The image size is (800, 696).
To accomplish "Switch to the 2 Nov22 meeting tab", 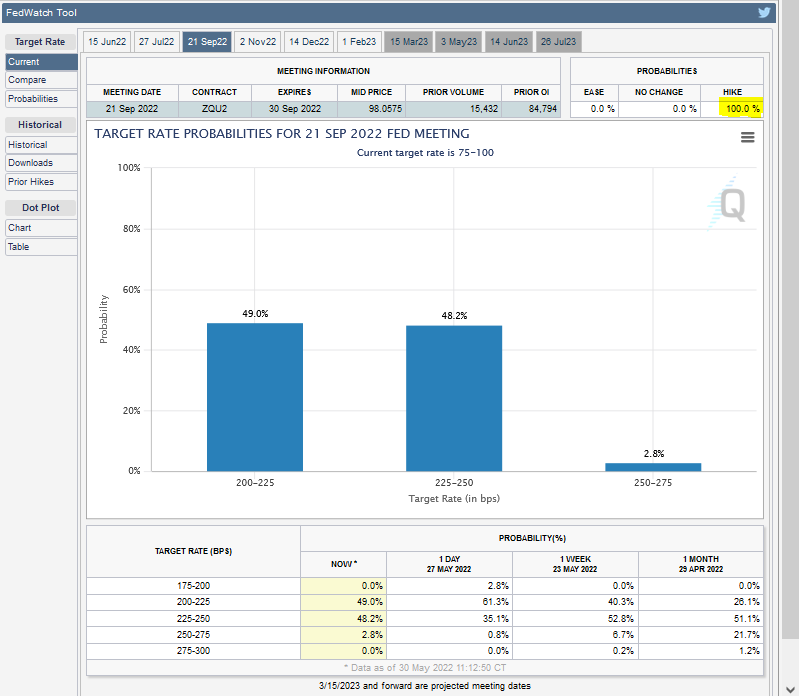I will pyautogui.click(x=258, y=42).
